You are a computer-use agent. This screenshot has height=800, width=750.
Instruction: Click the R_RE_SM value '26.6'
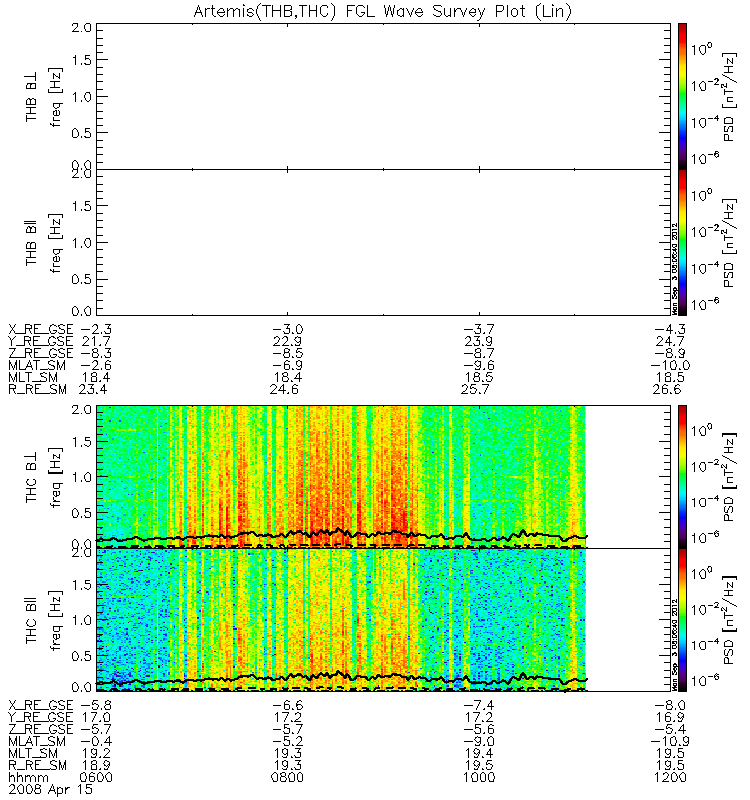click(x=666, y=389)
